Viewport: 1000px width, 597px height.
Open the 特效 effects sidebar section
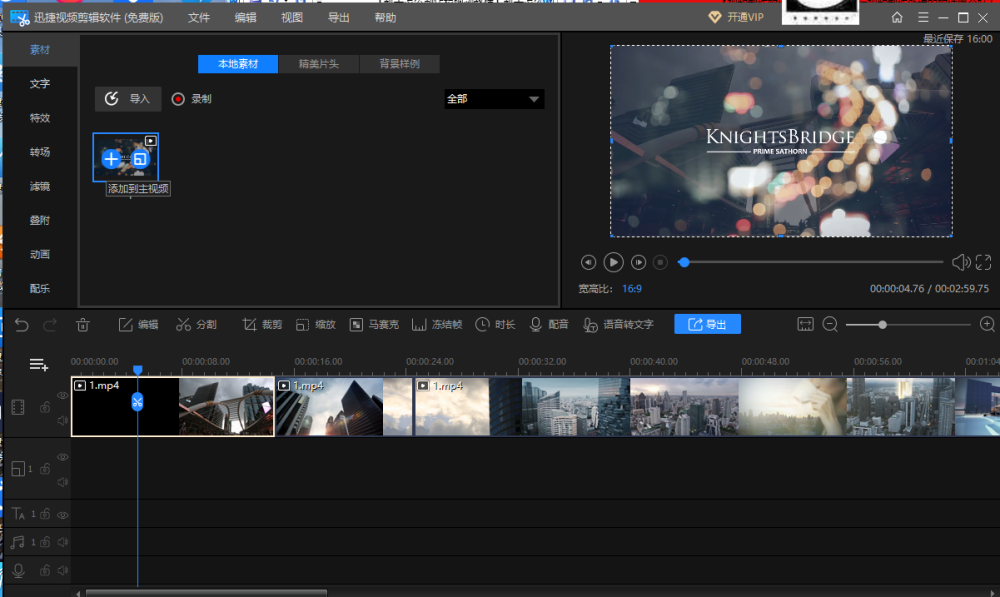click(x=40, y=118)
